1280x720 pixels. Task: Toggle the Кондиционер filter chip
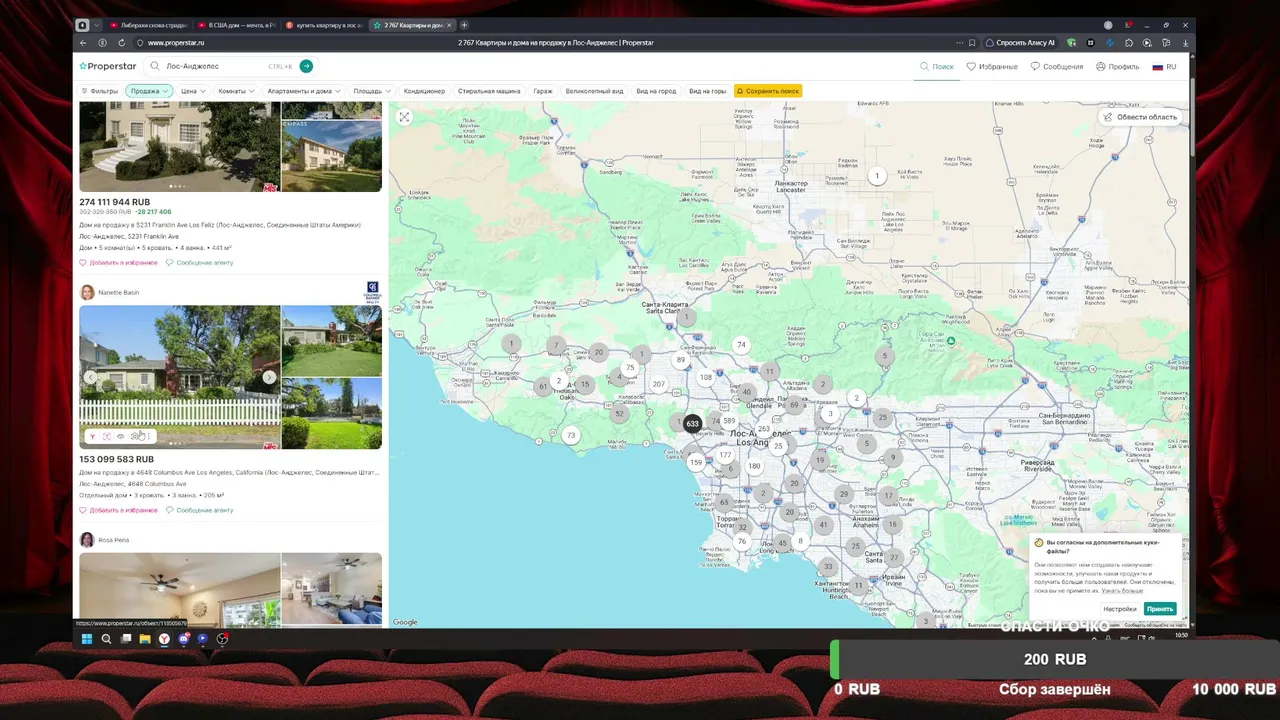425,91
